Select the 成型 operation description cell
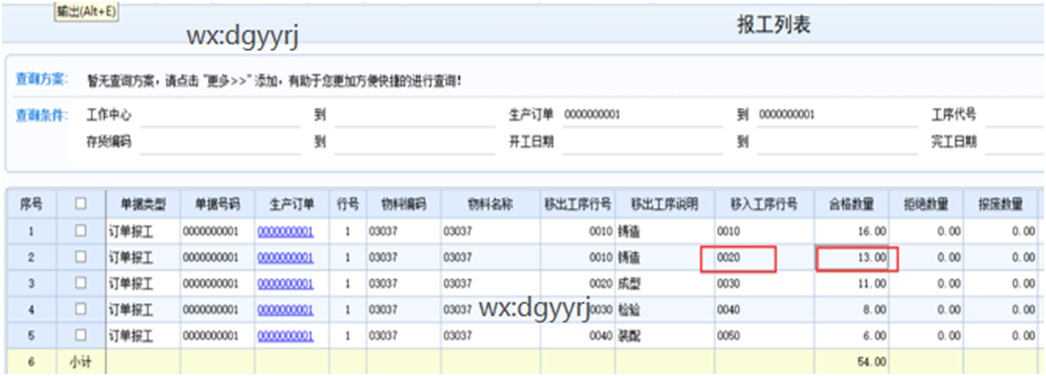The image size is (1046, 376). tap(664, 283)
